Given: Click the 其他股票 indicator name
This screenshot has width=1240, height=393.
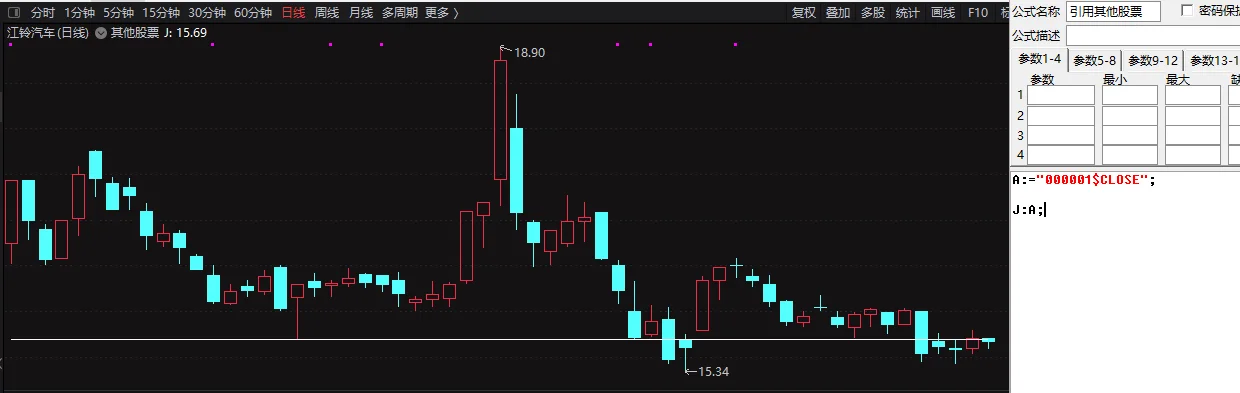Looking at the screenshot, I should 134,33.
